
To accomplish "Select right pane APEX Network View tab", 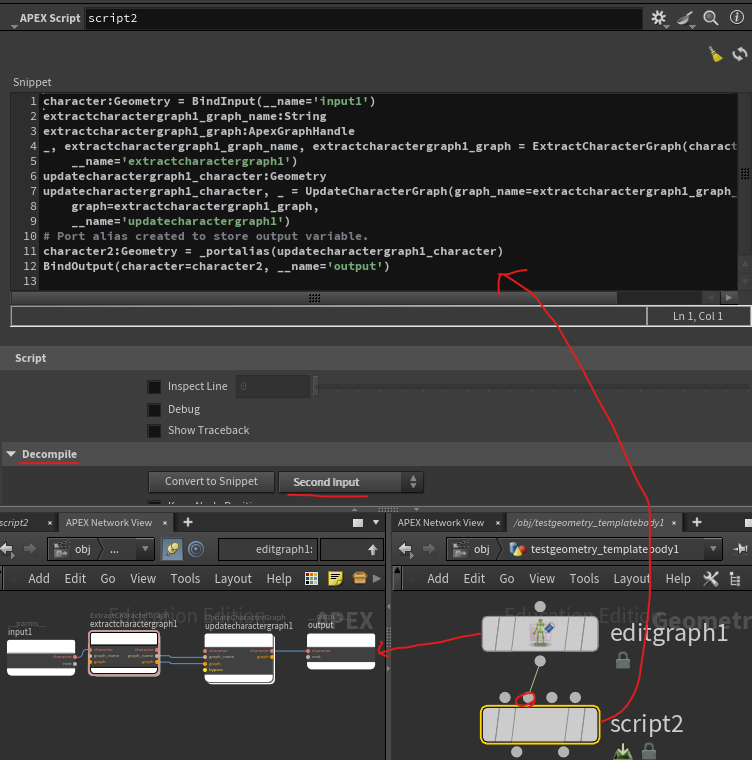I will pyautogui.click(x=441, y=522).
